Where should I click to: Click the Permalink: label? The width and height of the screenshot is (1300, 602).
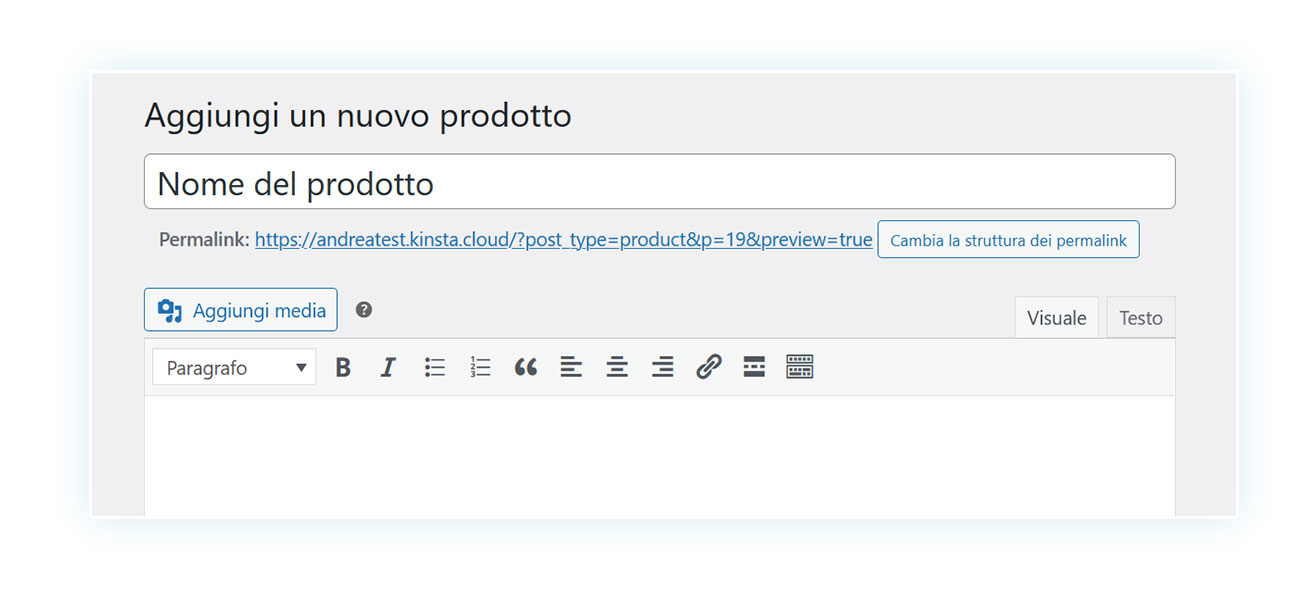tap(204, 240)
